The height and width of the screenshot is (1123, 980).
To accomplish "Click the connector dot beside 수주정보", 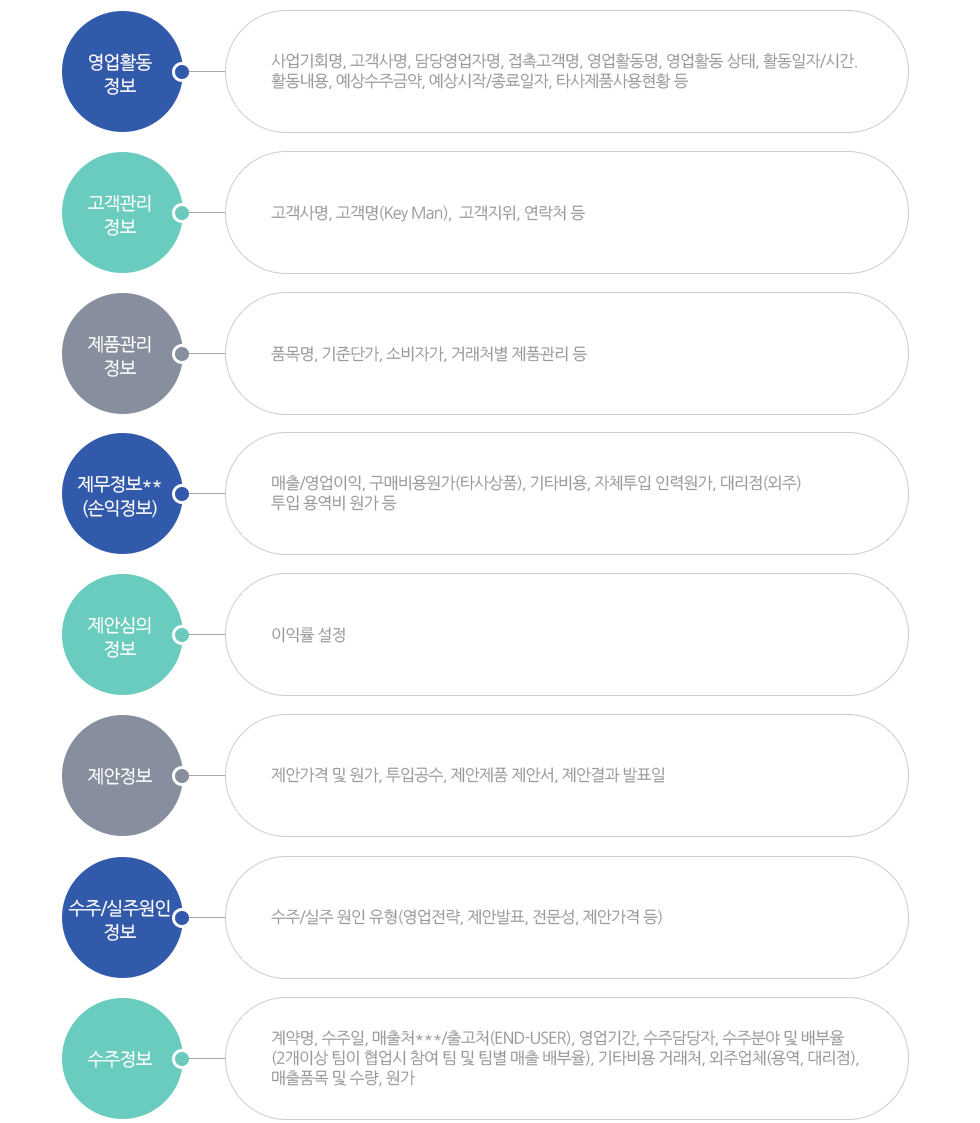I will point(181,1058).
